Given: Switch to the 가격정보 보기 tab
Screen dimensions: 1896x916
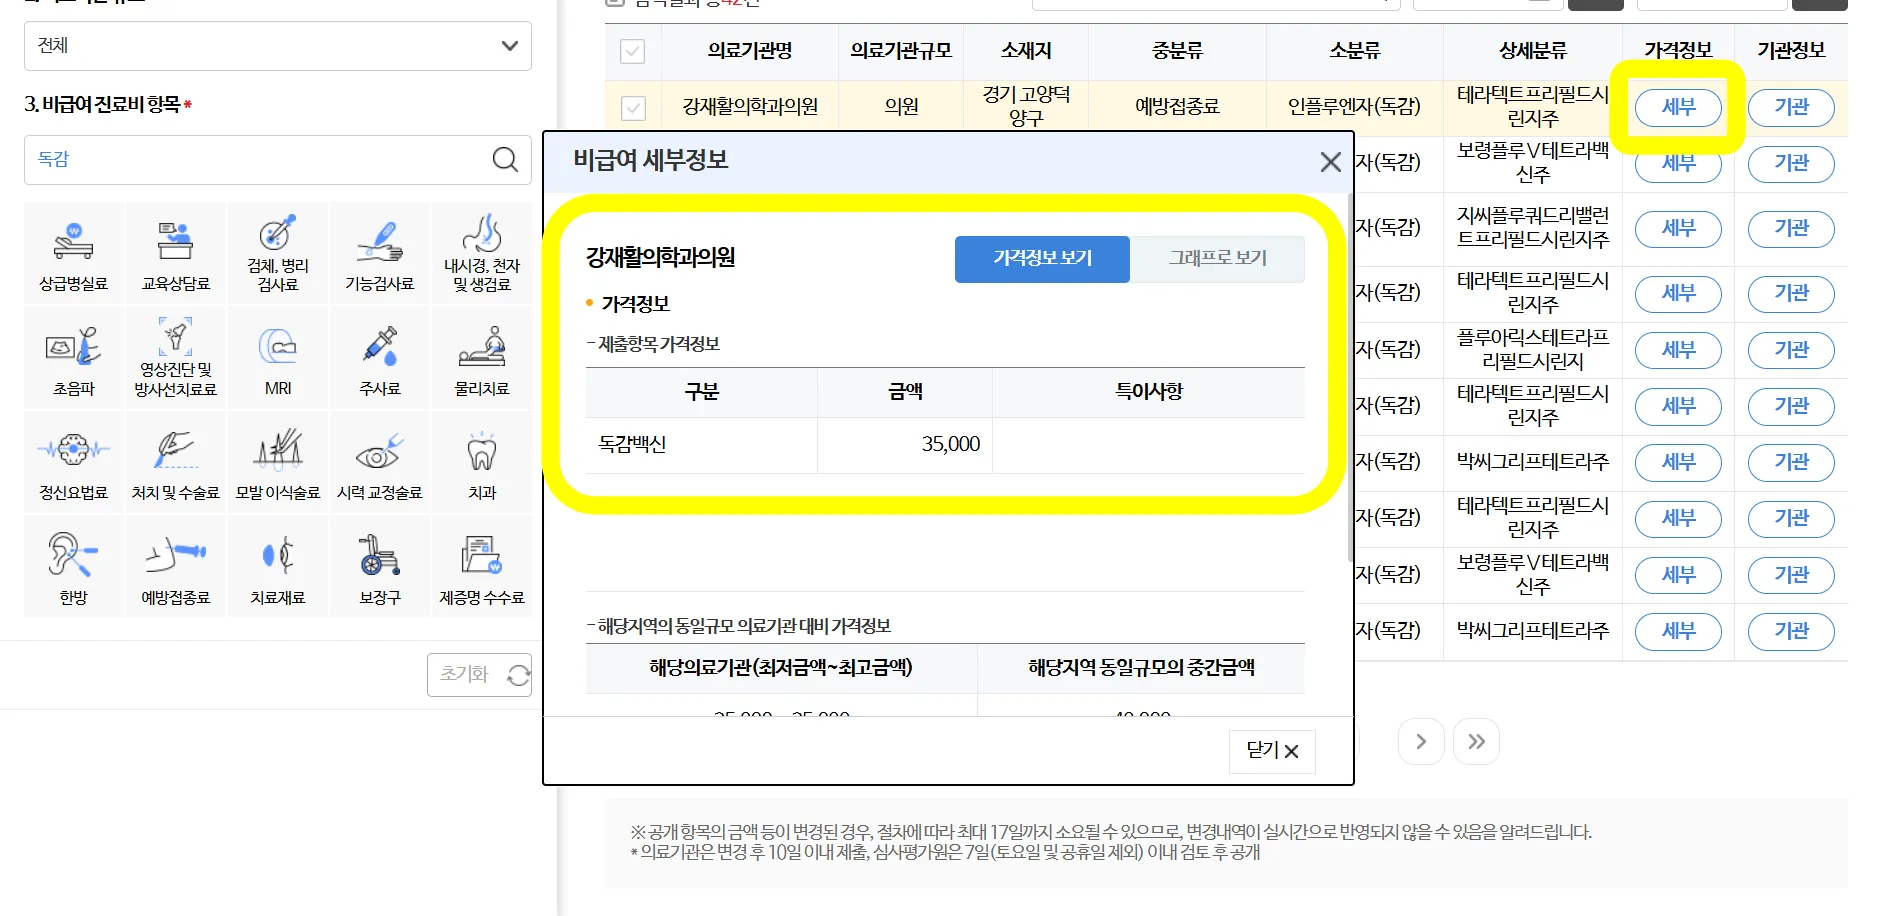Looking at the screenshot, I should 1041,259.
